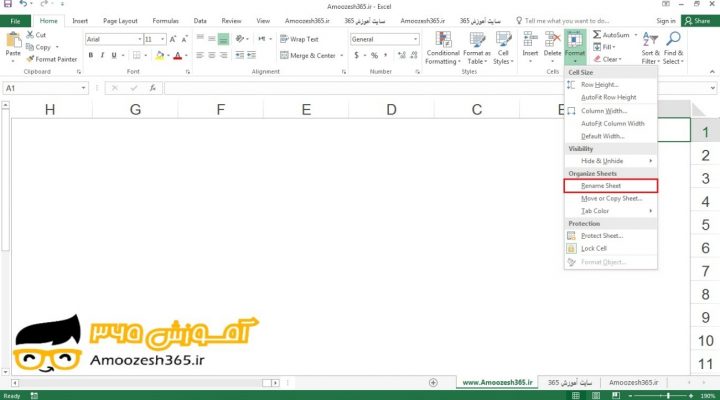
Task: Add a new sheet with plus button
Action: pyautogui.click(x=433, y=383)
